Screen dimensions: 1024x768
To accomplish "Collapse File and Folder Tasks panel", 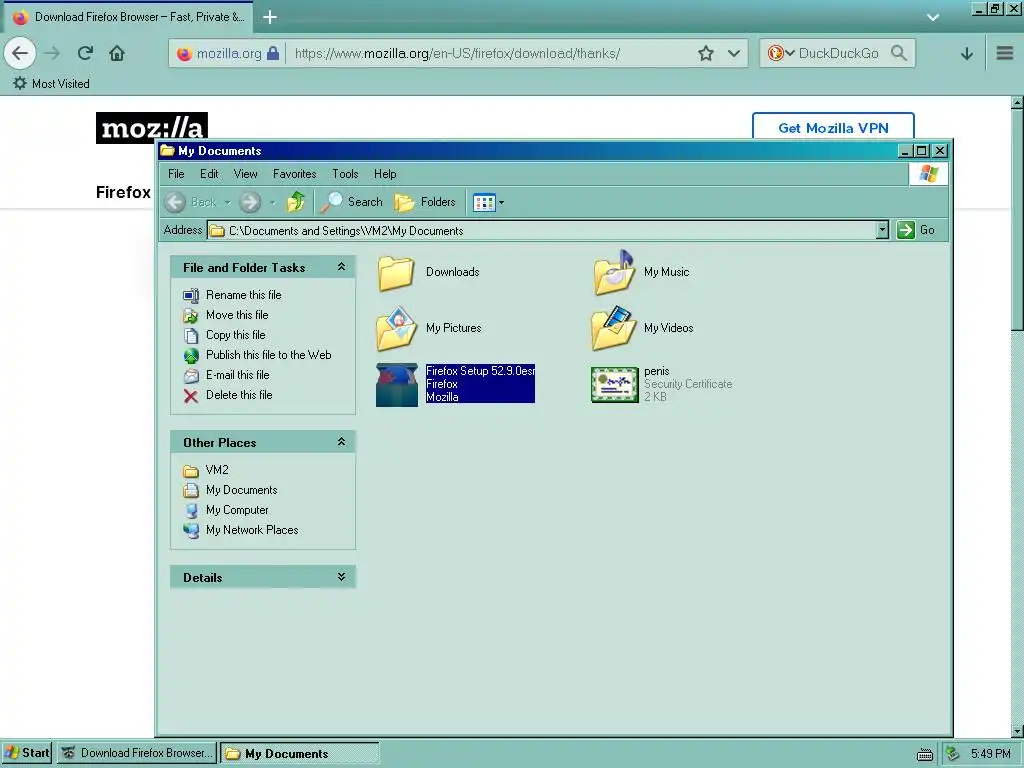I will pos(341,266).
